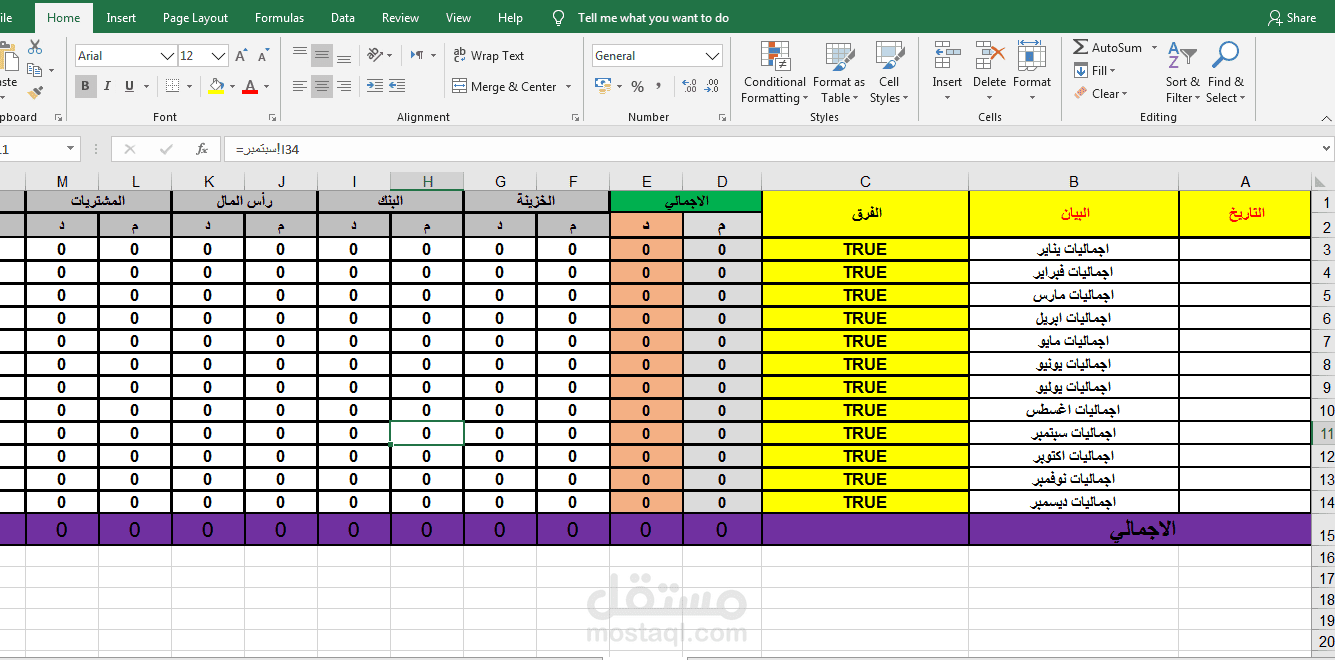Open Sort & Filter options
Image resolution: width=1335 pixels, height=660 pixels.
[x=1183, y=72]
